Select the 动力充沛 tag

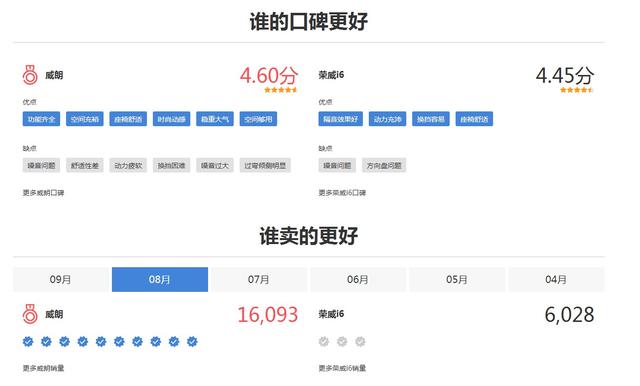click(x=387, y=119)
